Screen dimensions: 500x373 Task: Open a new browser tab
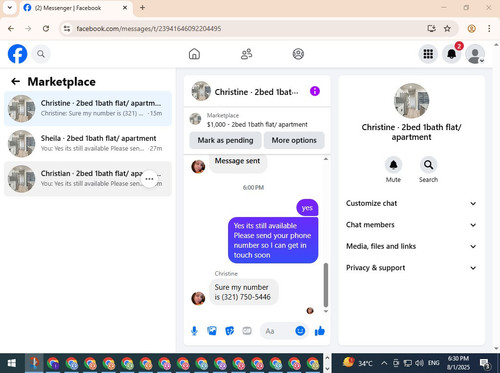point(142,8)
